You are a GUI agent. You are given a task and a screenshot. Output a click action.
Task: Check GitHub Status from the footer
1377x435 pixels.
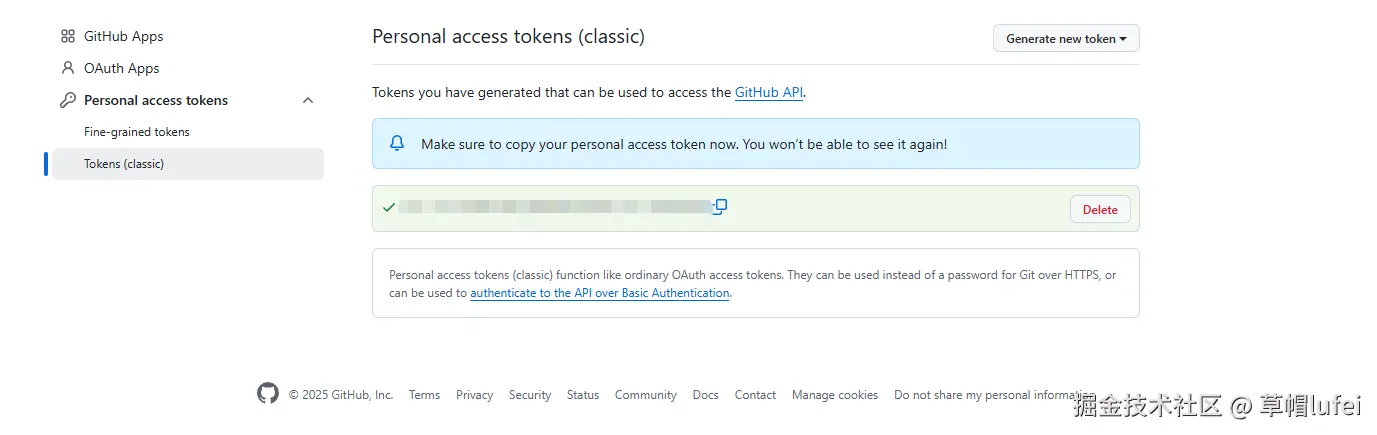point(582,395)
